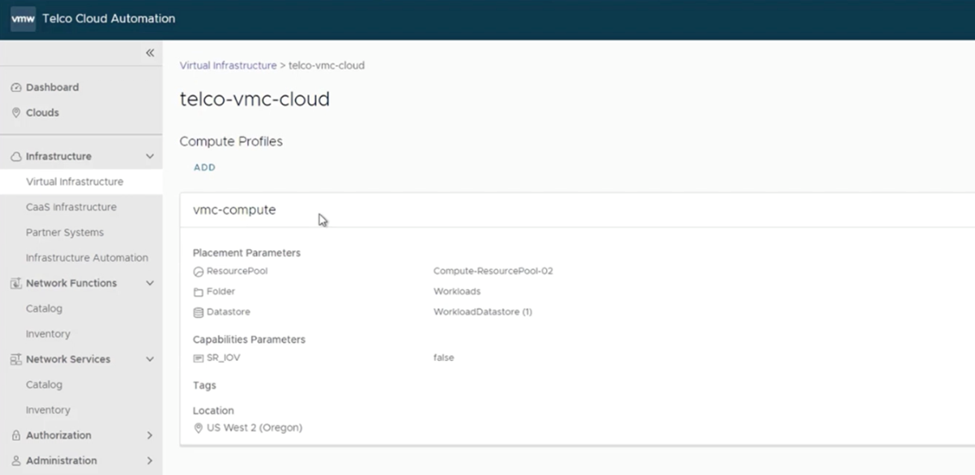The image size is (975, 475).
Task: Collapse the Network Services section chevron
Action: tap(150, 359)
